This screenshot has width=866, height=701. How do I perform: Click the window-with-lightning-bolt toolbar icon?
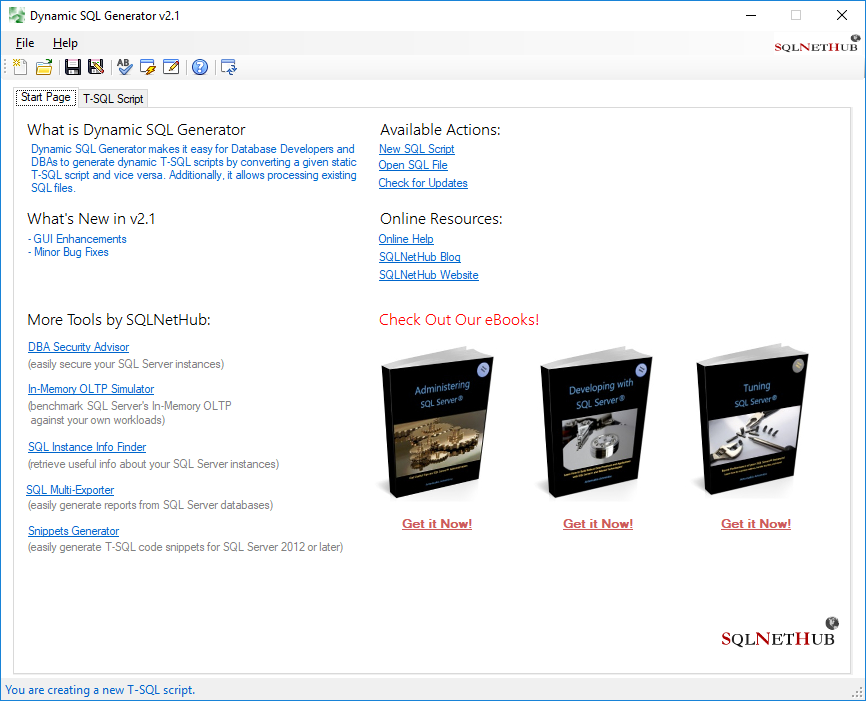[148, 67]
